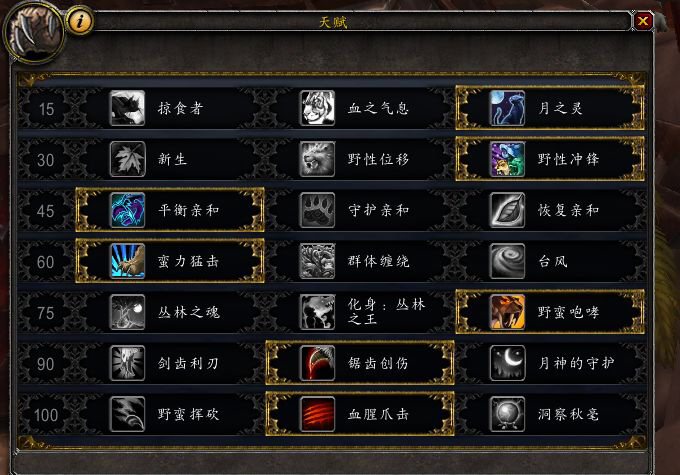Choose the 剑齿利刃 talent label
Image resolution: width=680 pixels, height=475 pixels.
(x=188, y=363)
